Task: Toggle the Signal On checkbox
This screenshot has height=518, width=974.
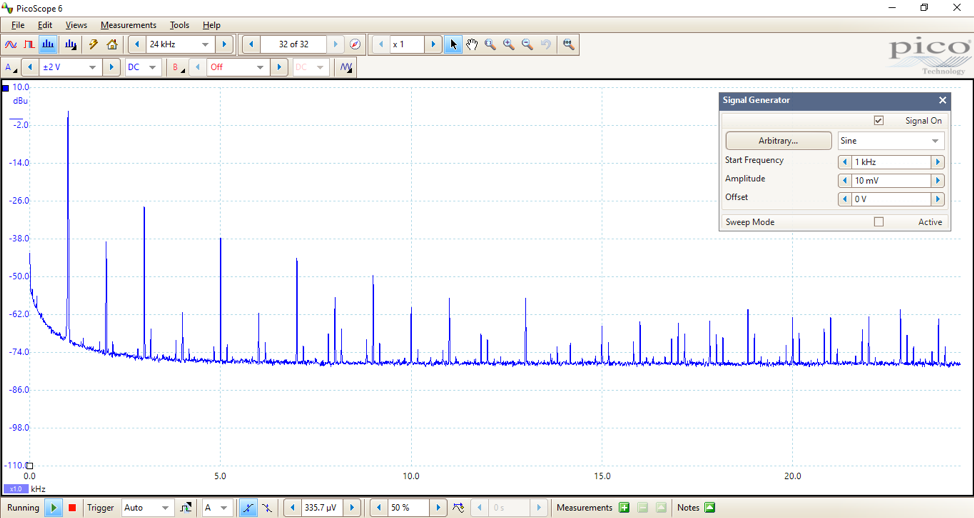Action: 878,120
